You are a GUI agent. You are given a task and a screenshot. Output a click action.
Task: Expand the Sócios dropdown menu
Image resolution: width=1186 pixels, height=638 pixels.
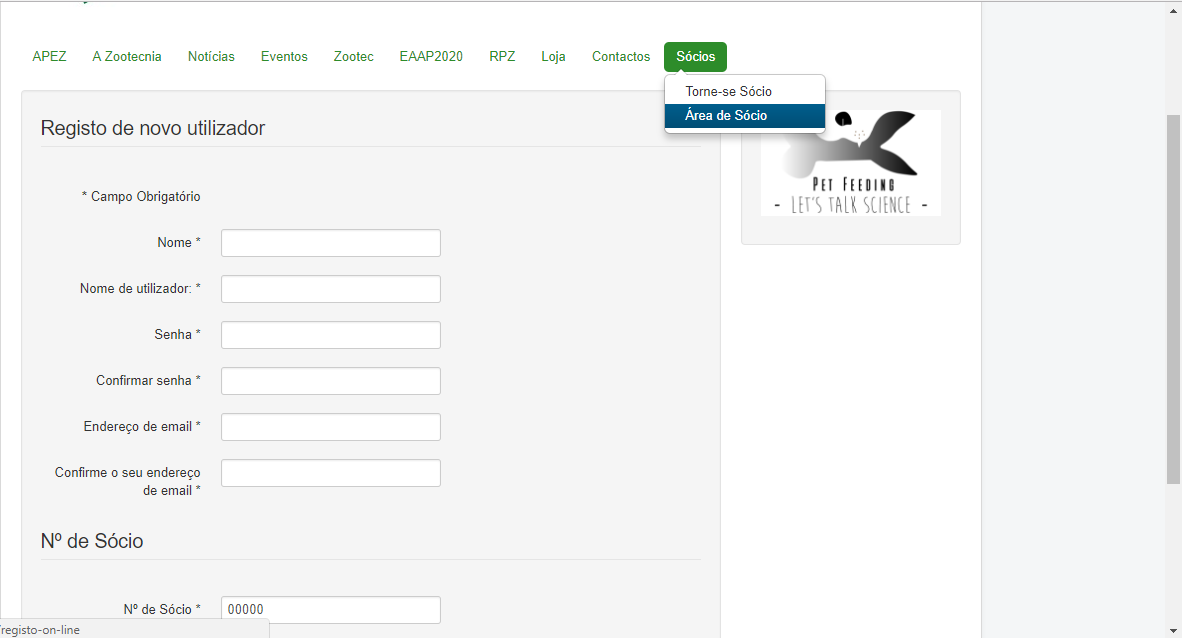[x=695, y=57]
